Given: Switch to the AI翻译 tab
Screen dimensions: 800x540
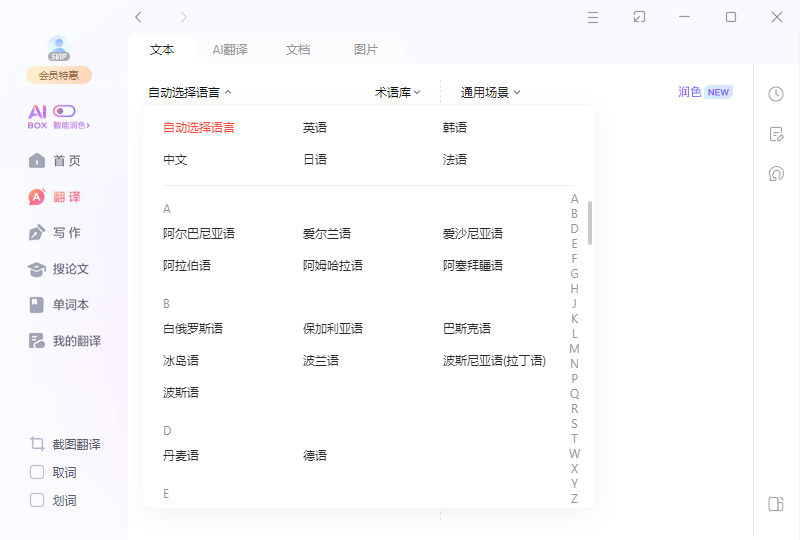Looking at the screenshot, I should [x=230, y=50].
